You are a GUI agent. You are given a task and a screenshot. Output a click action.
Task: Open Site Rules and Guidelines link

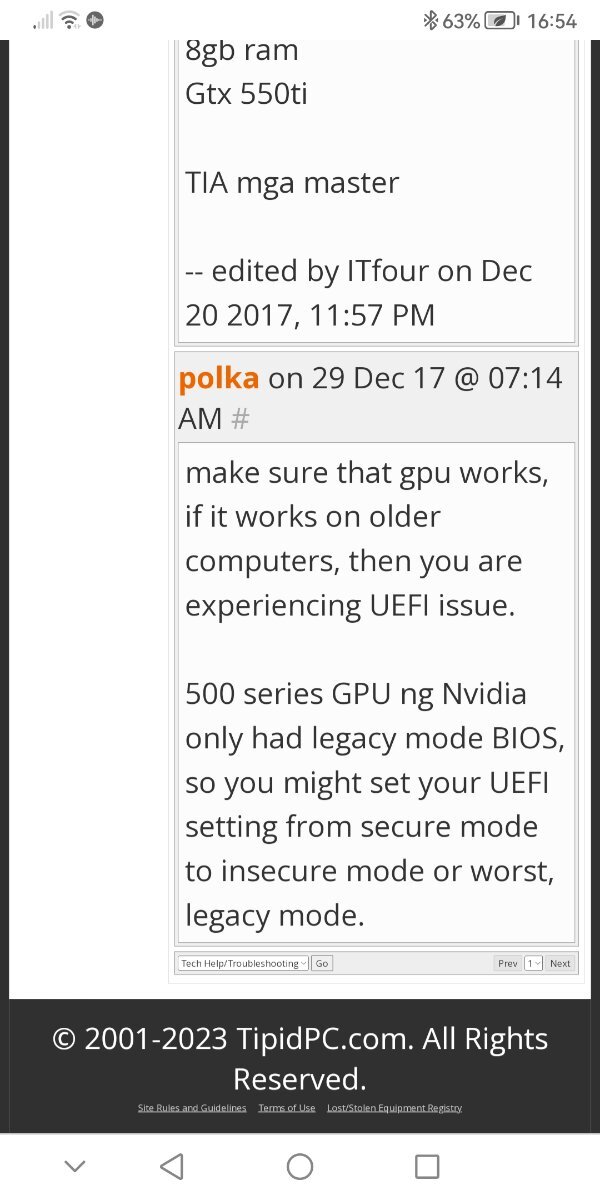click(192, 1107)
